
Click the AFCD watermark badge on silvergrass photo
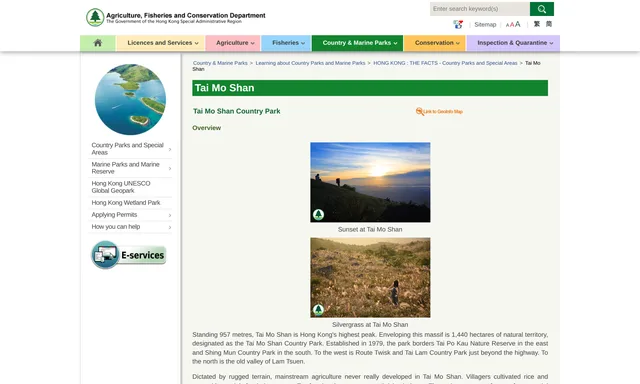318,310
